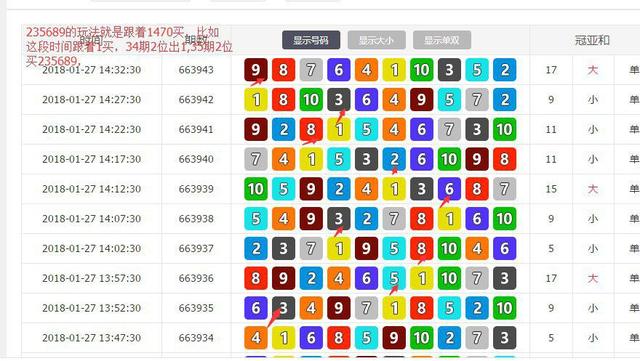Click purple ball 6 in row 663939
This screenshot has width=640, height=361.
(x=449, y=189)
